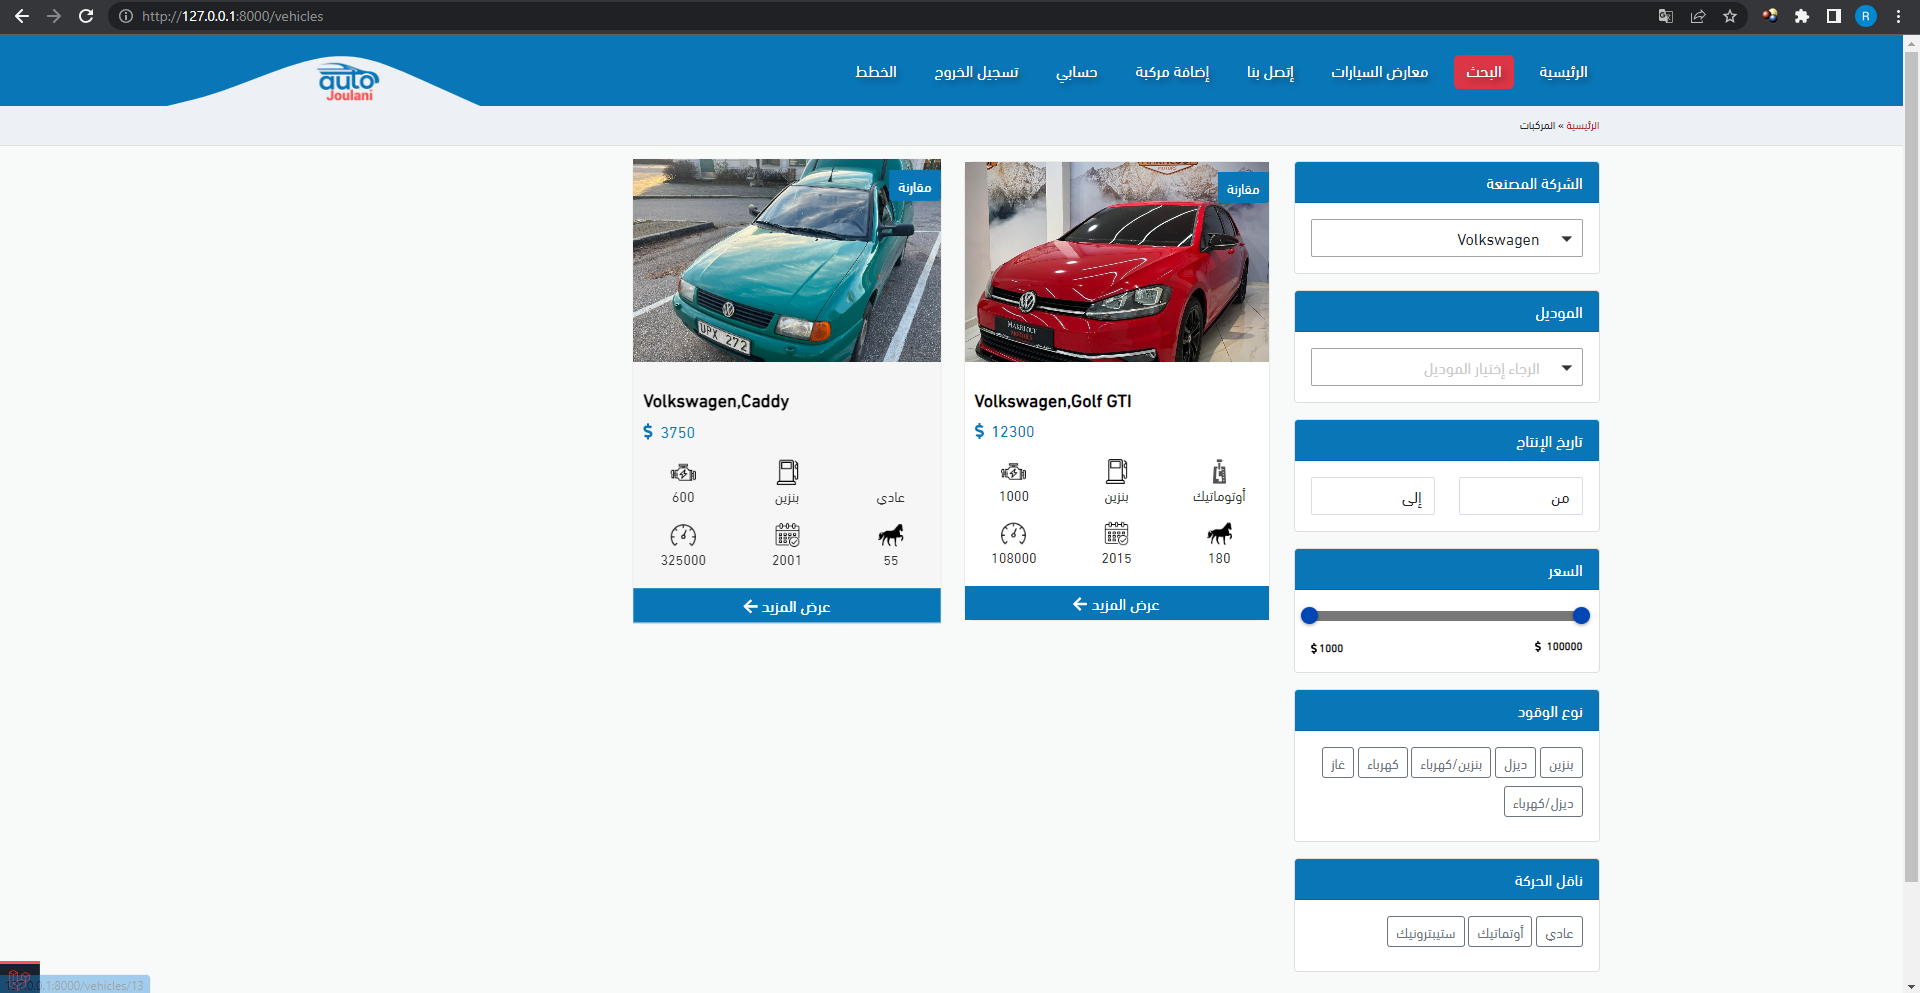Click تسجيل الخروج to log out
Screen dimensions: 1920x993
coord(976,72)
